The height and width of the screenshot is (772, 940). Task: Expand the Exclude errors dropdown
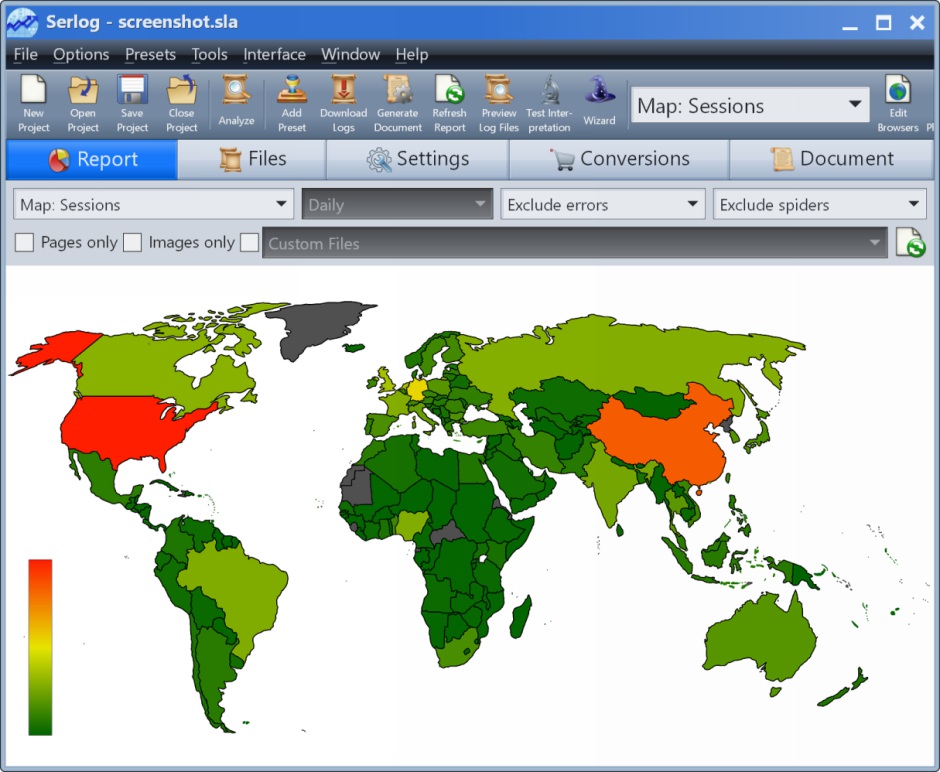click(x=603, y=205)
